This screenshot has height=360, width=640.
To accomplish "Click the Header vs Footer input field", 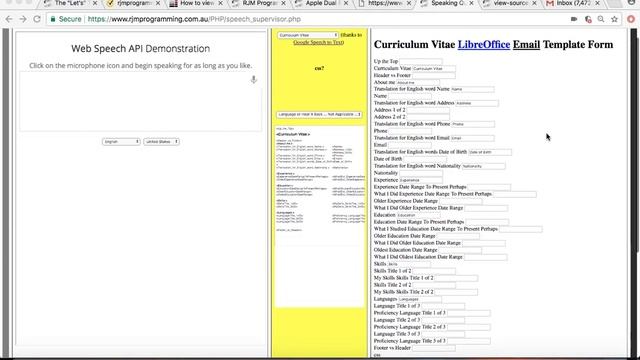I will point(434,75).
